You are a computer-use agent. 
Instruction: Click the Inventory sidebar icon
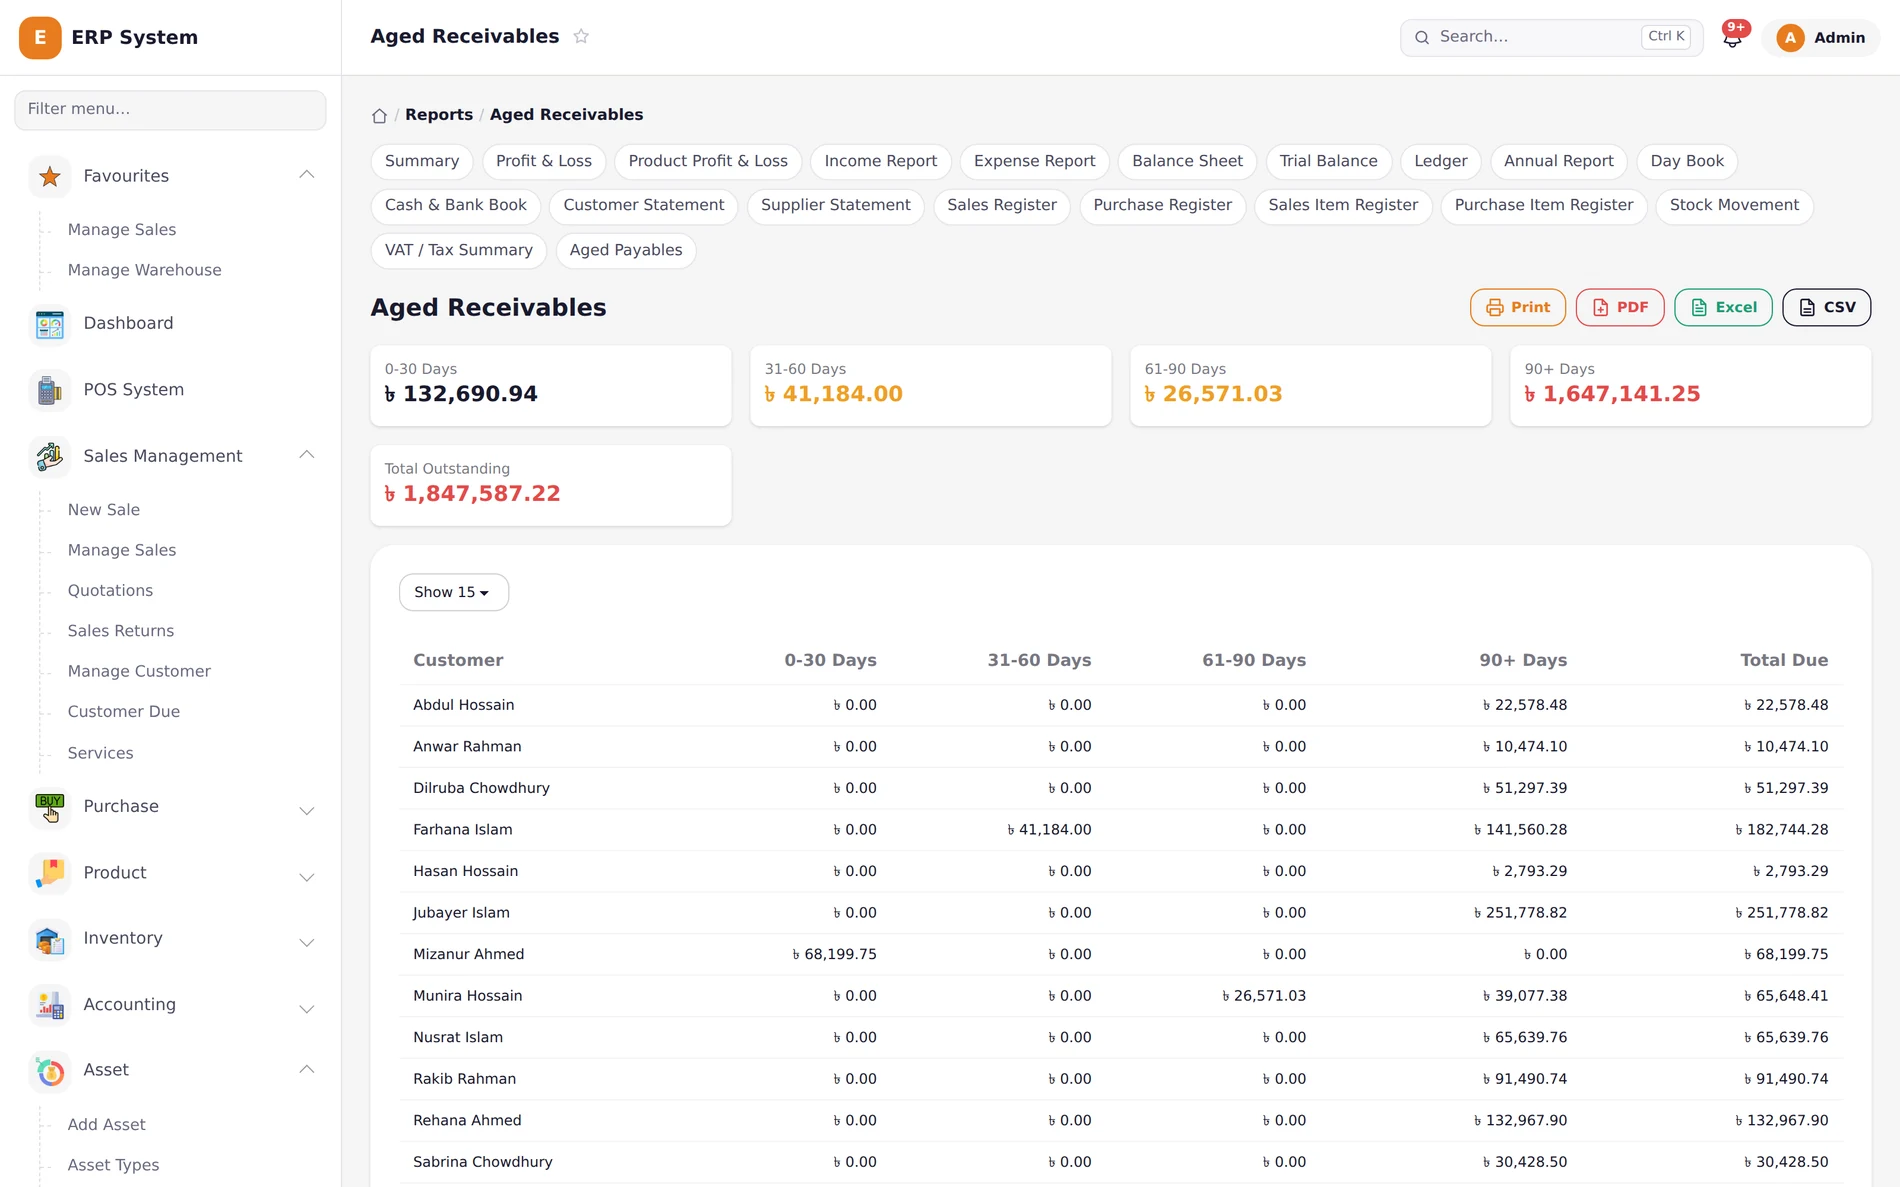[50, 939]
